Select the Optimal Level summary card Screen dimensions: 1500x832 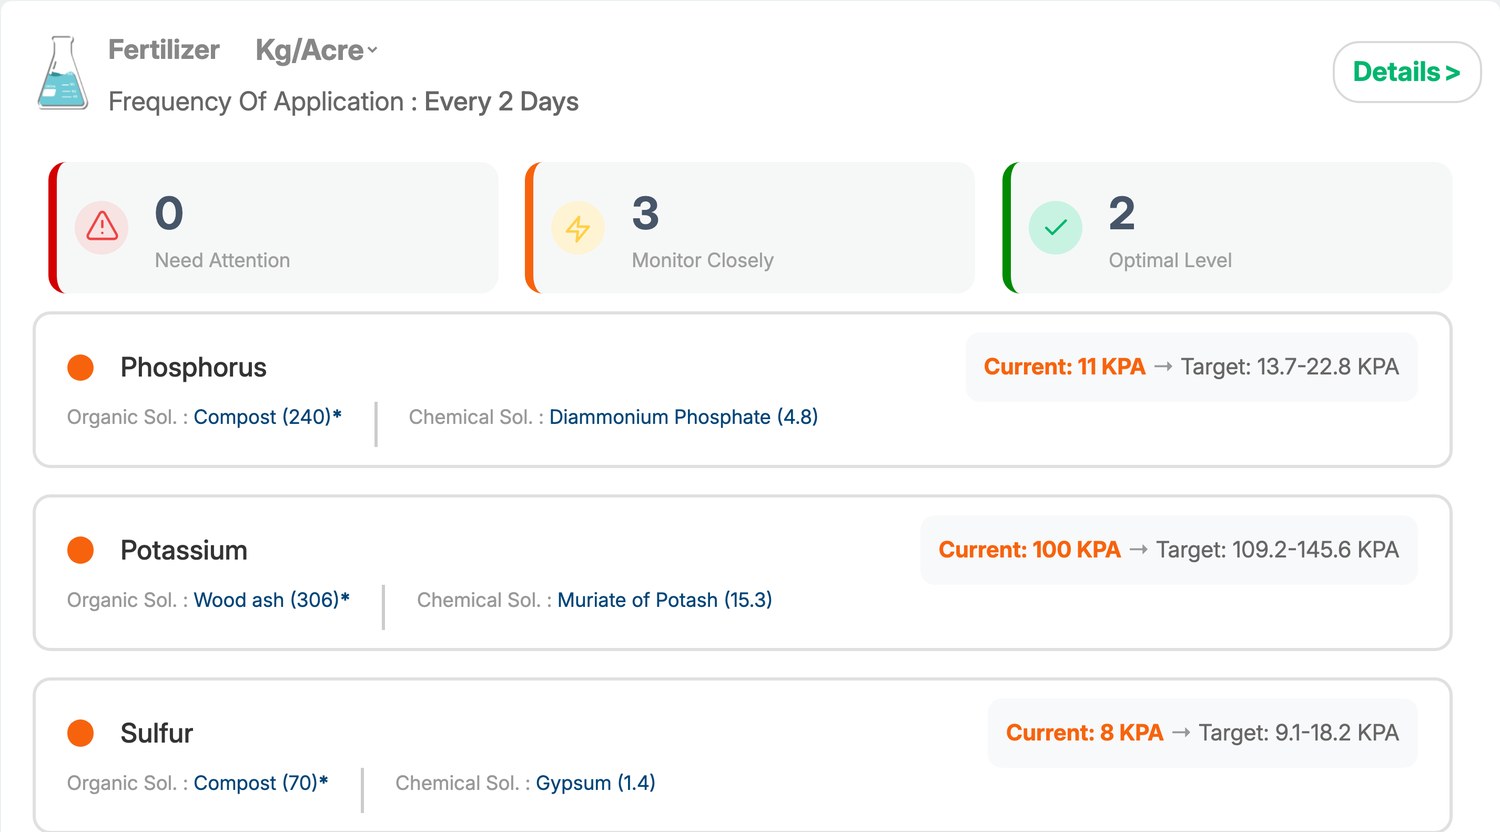point(1227,227)
